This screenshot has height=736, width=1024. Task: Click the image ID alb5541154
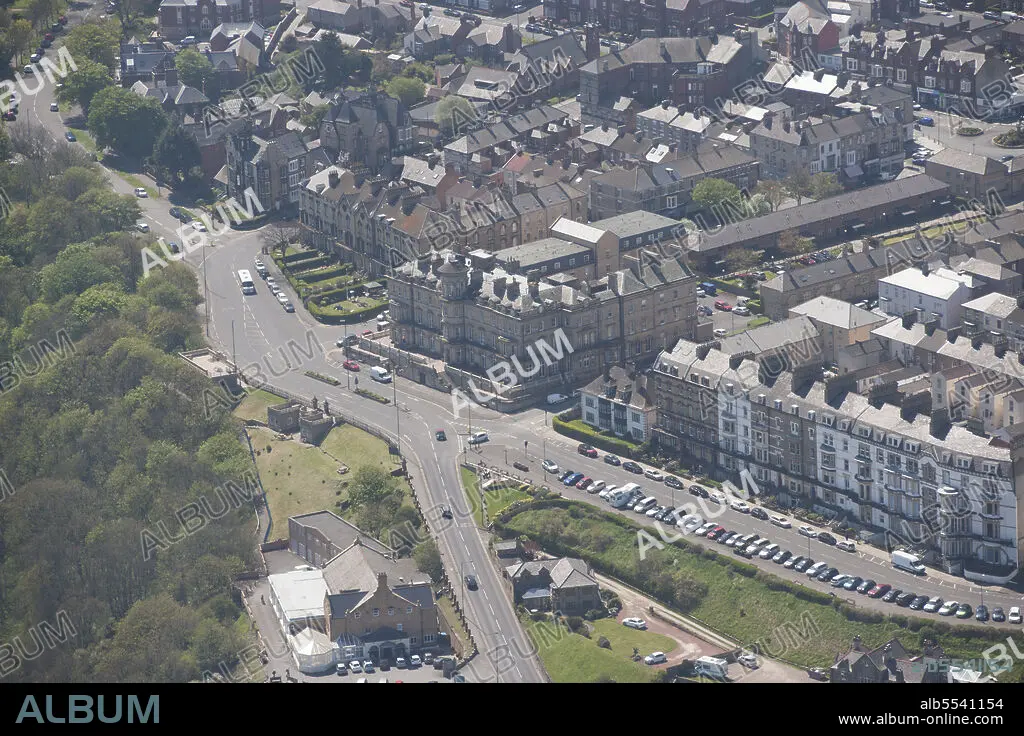tap(961, 704)
